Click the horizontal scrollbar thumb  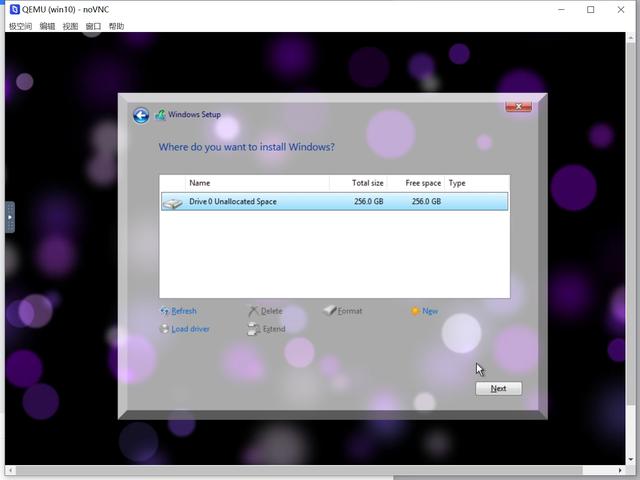[x=299, y=470]
